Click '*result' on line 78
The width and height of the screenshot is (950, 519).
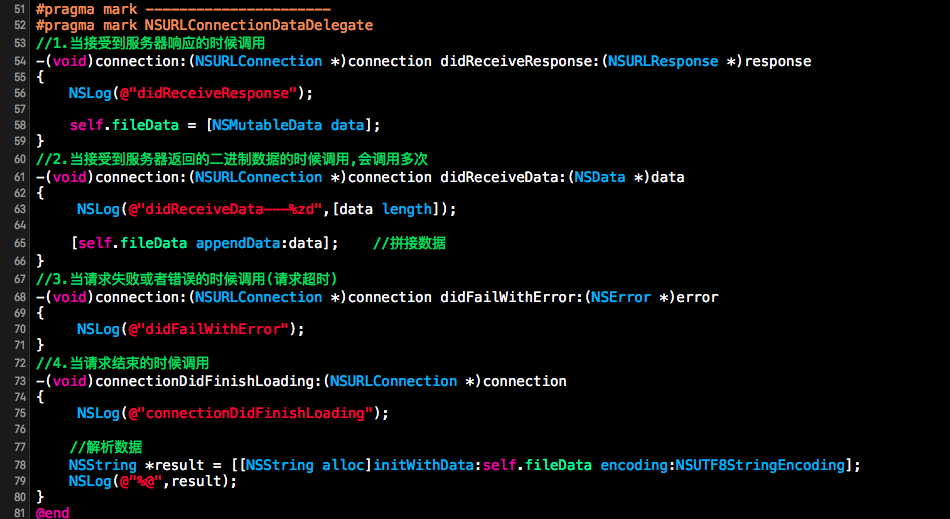tap(174, 465)
